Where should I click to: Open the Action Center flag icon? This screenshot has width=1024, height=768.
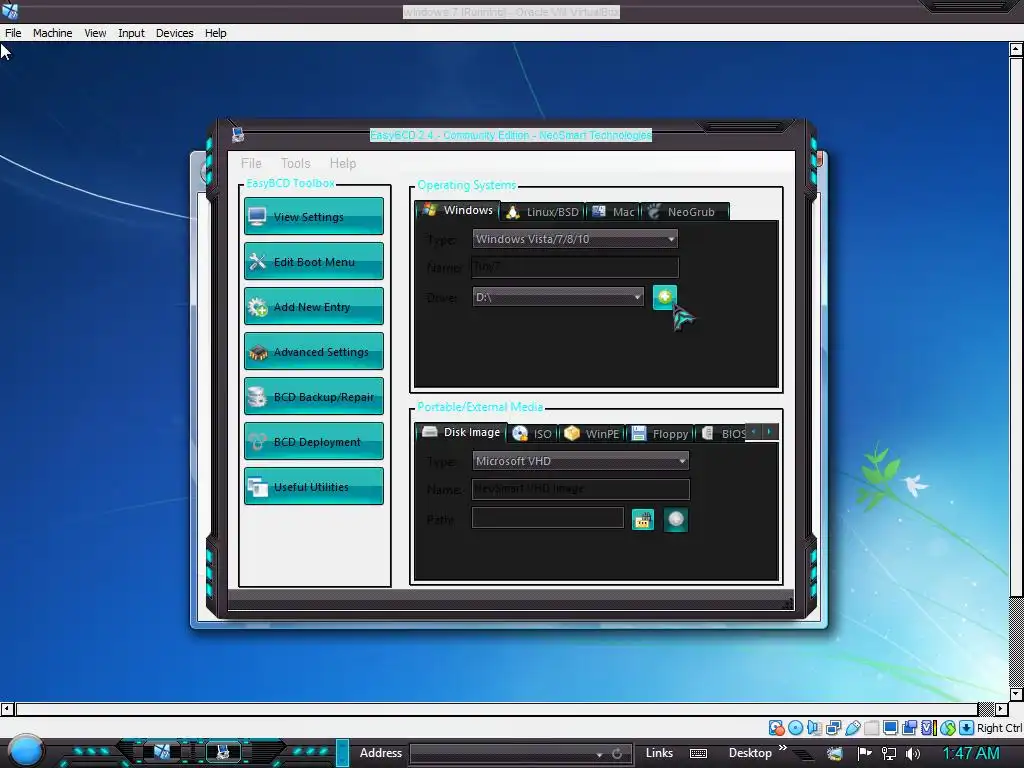pyautogui.click(x=865, y=754)
